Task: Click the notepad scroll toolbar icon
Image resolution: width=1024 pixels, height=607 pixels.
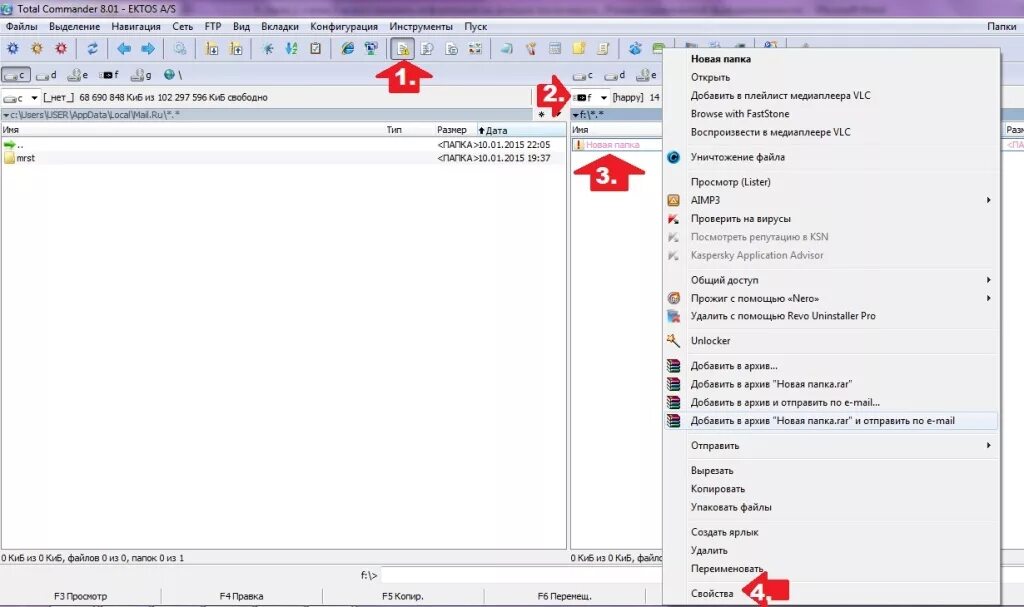Action: (603, 48)
